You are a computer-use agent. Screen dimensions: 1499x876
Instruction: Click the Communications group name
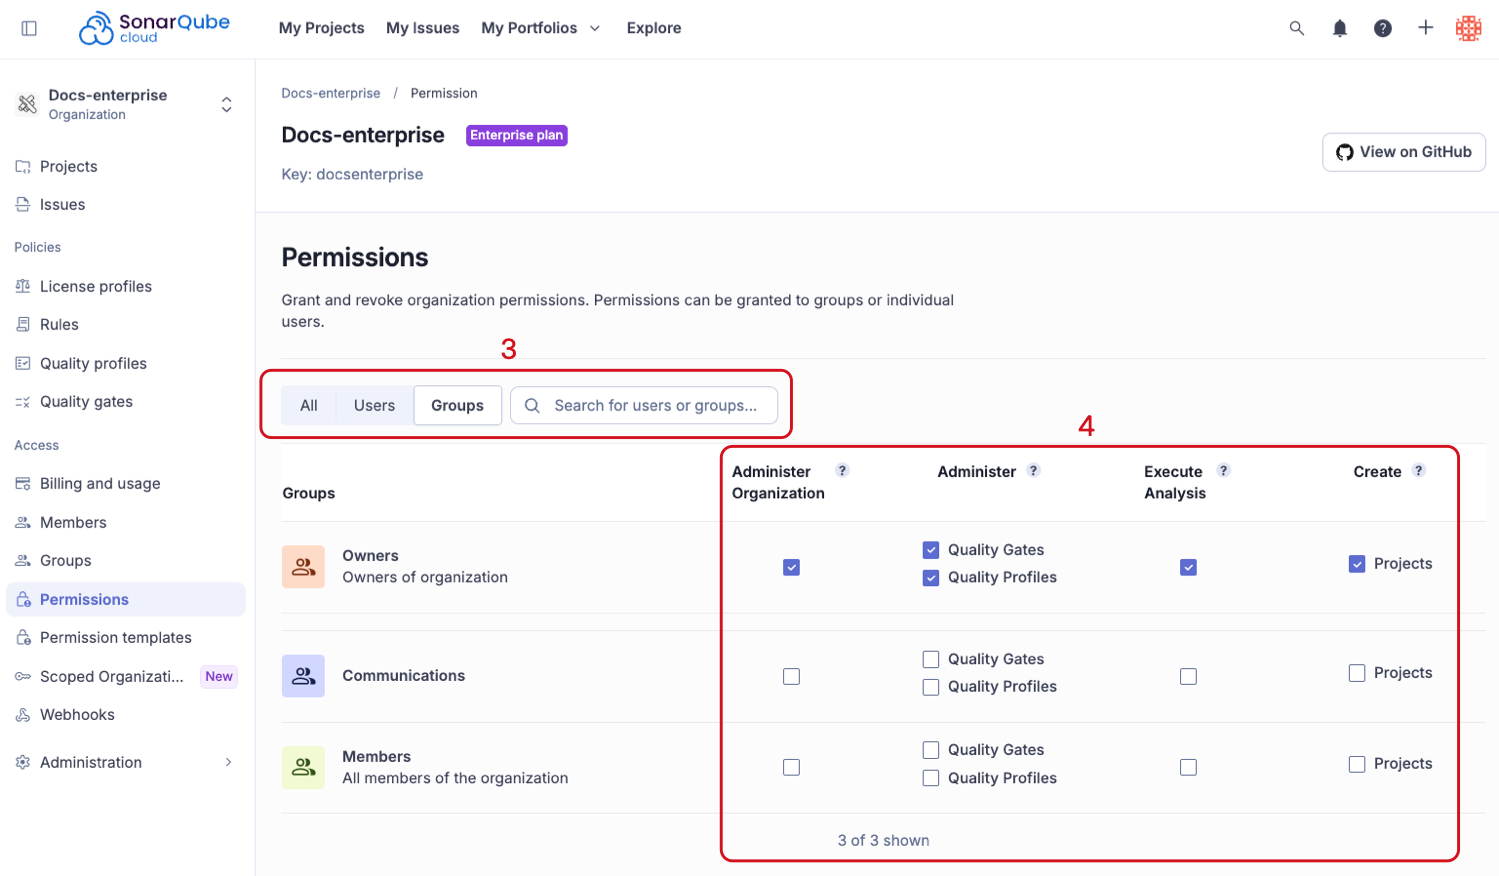(404, 676)
